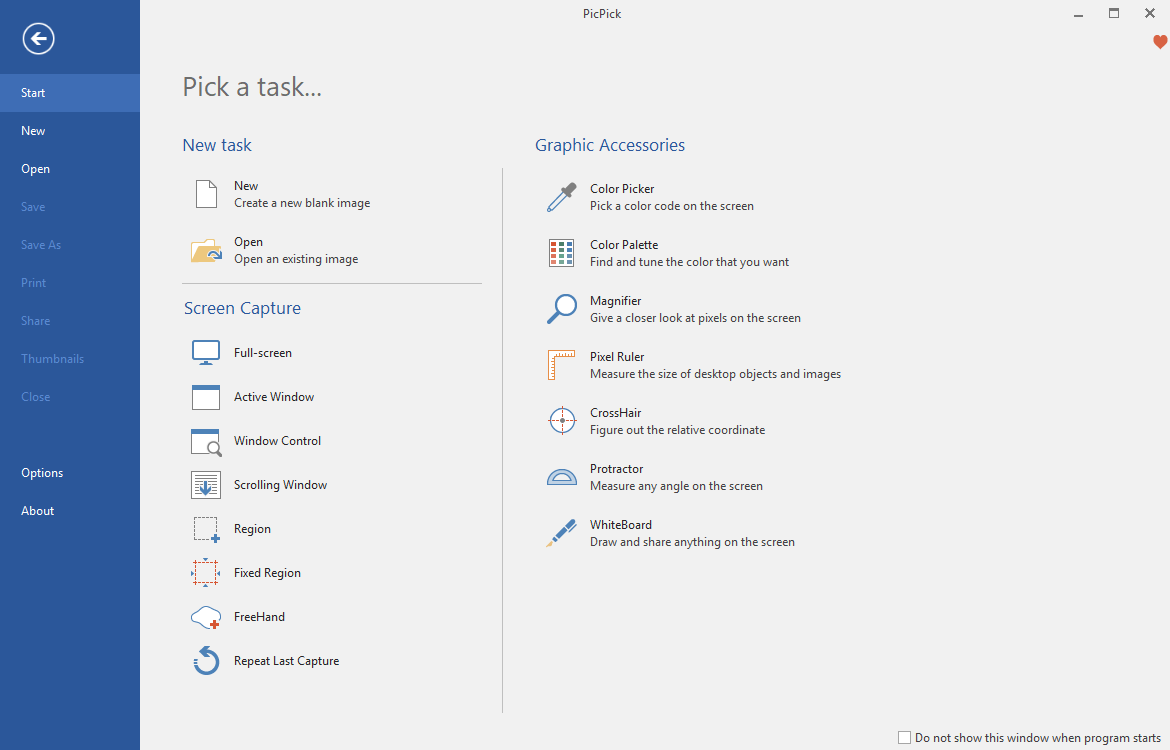The width and height of the screenshot is (1170, 750).
Task: Click Close in the sidebar
Action: coord(70,397)
